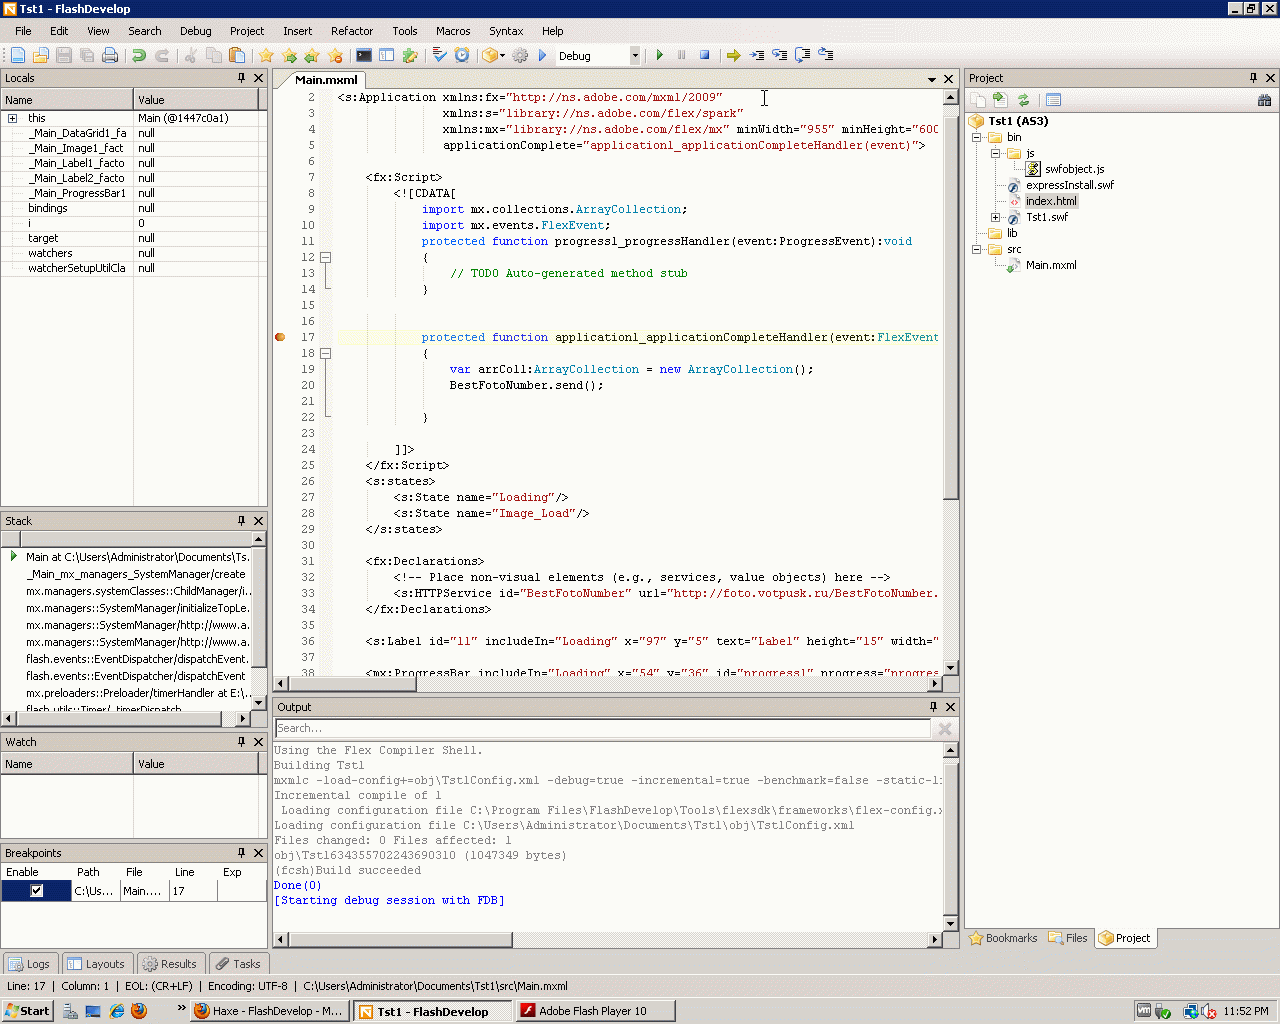Click the Toggle Bookmark star icon
Image resolution: width=1280 pixels, height=1024 pixels.
click(266, 56)
